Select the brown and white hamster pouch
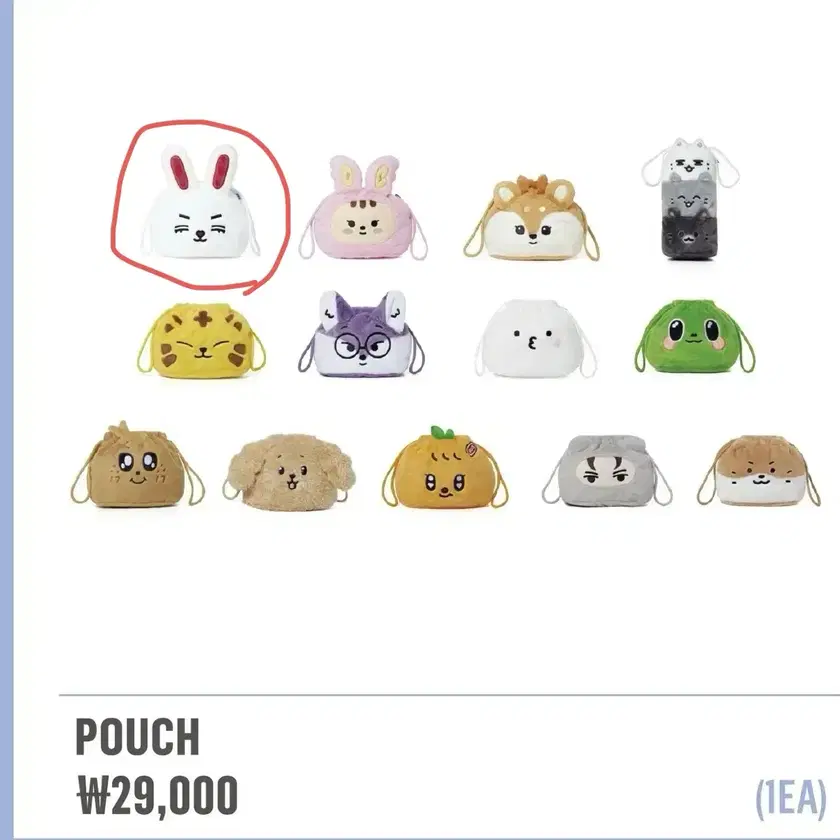The width and height of the screenshot is (840, 840). pyautogui.click(x=759, y=471)
